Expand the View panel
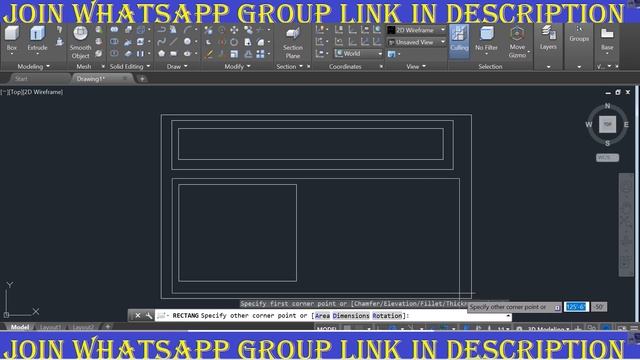Viewport: 640px width, 360px height. pyautogui.click(x=416, y=66)
